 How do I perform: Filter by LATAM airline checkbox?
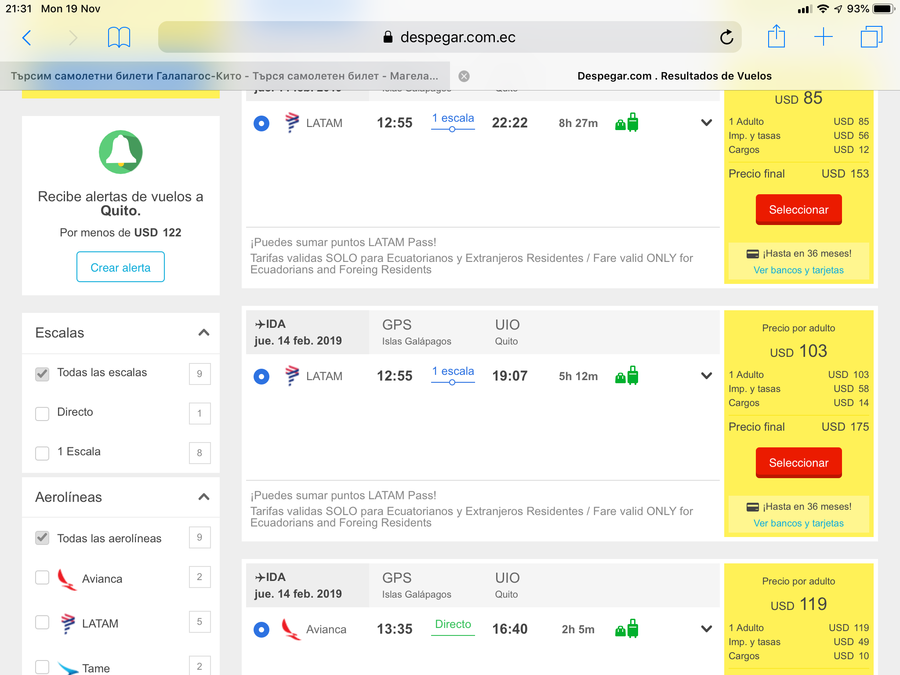42,622
